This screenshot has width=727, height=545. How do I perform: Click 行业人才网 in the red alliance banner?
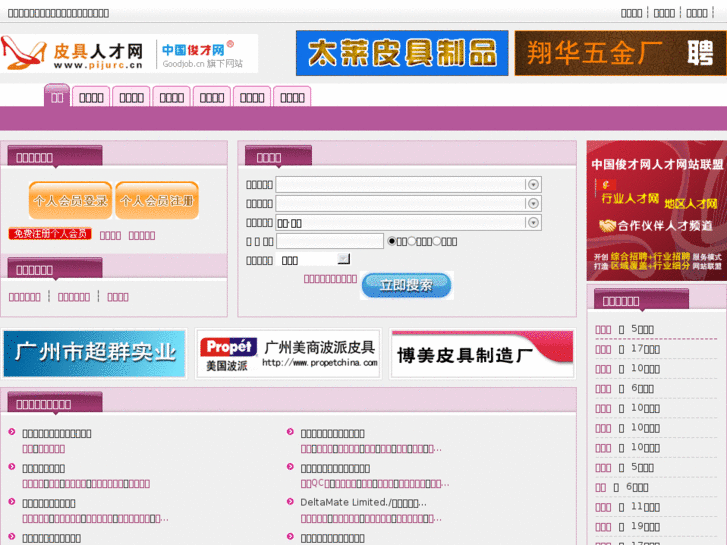(630, 199)
